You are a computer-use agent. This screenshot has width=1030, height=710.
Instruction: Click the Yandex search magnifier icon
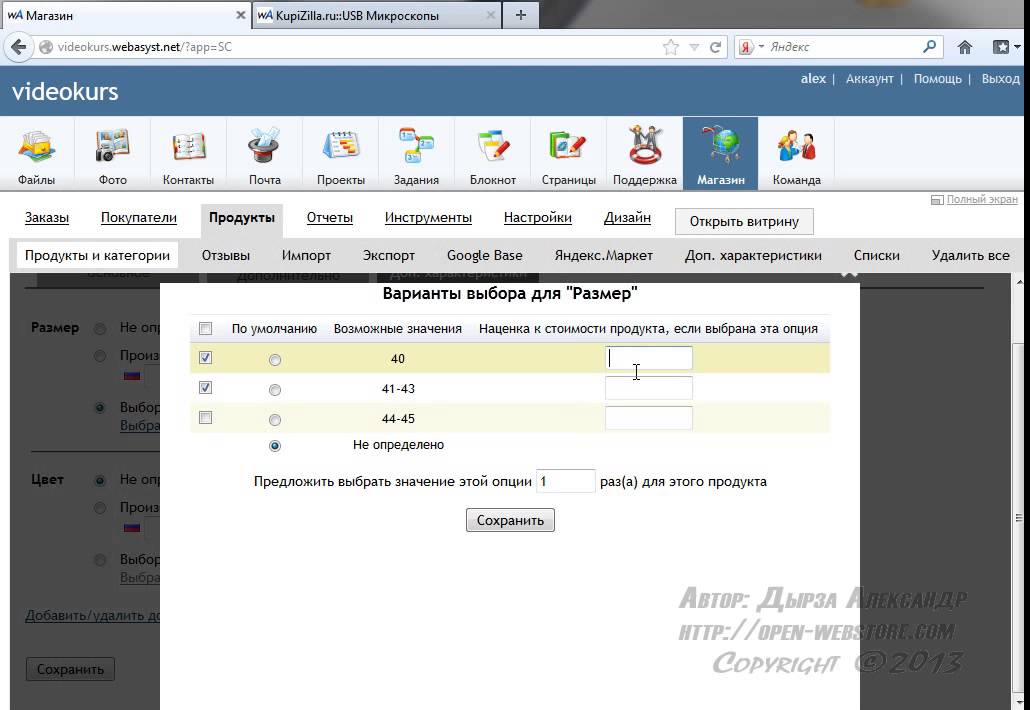[929, 47]
